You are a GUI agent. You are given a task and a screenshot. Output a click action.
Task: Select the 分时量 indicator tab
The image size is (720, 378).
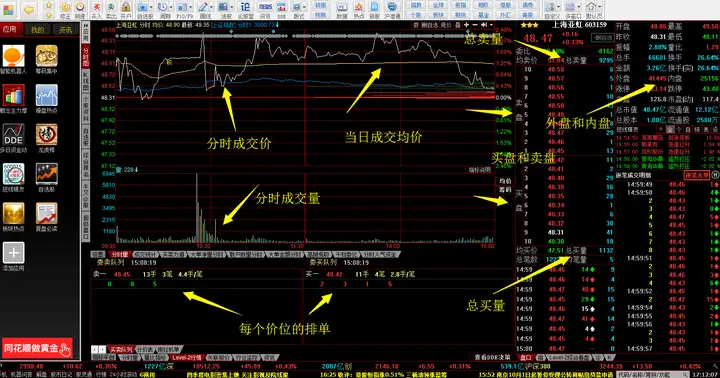coord(120,254)
